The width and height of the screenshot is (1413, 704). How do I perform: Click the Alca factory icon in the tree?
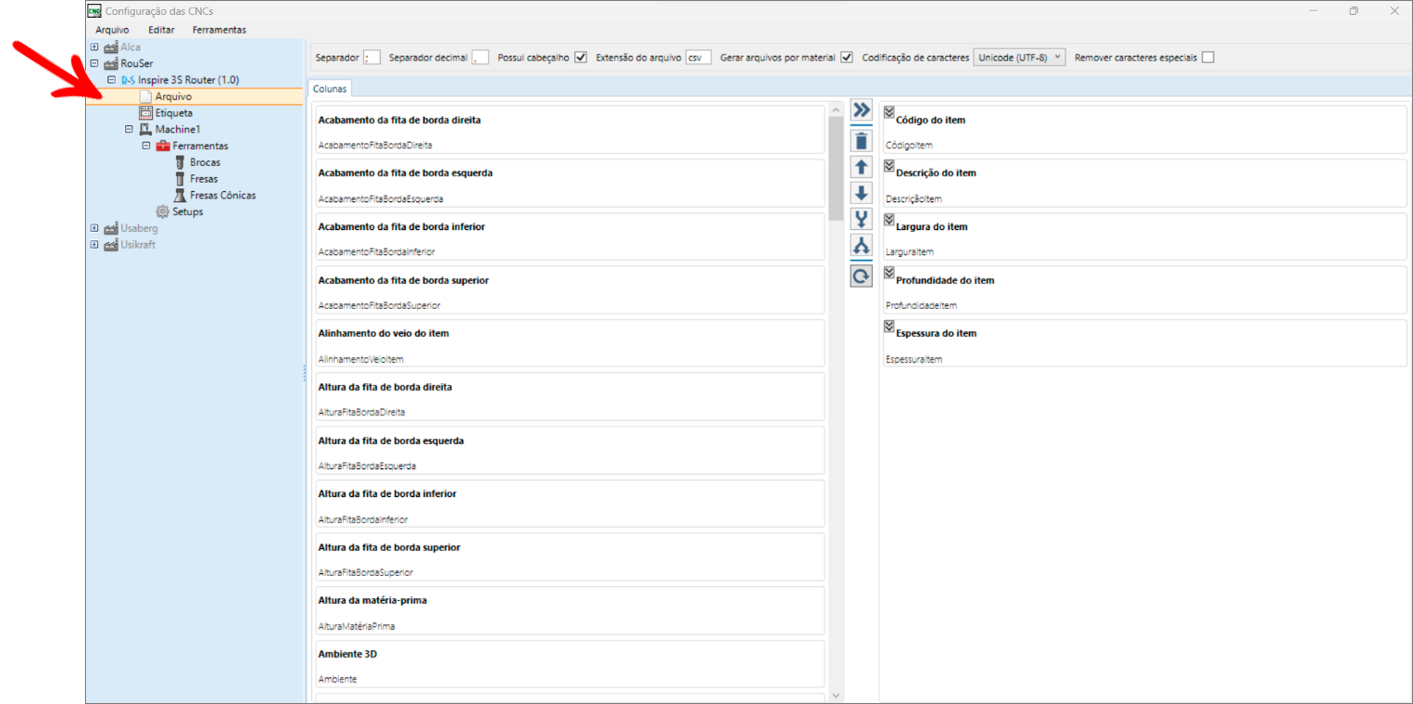[110, 47]
